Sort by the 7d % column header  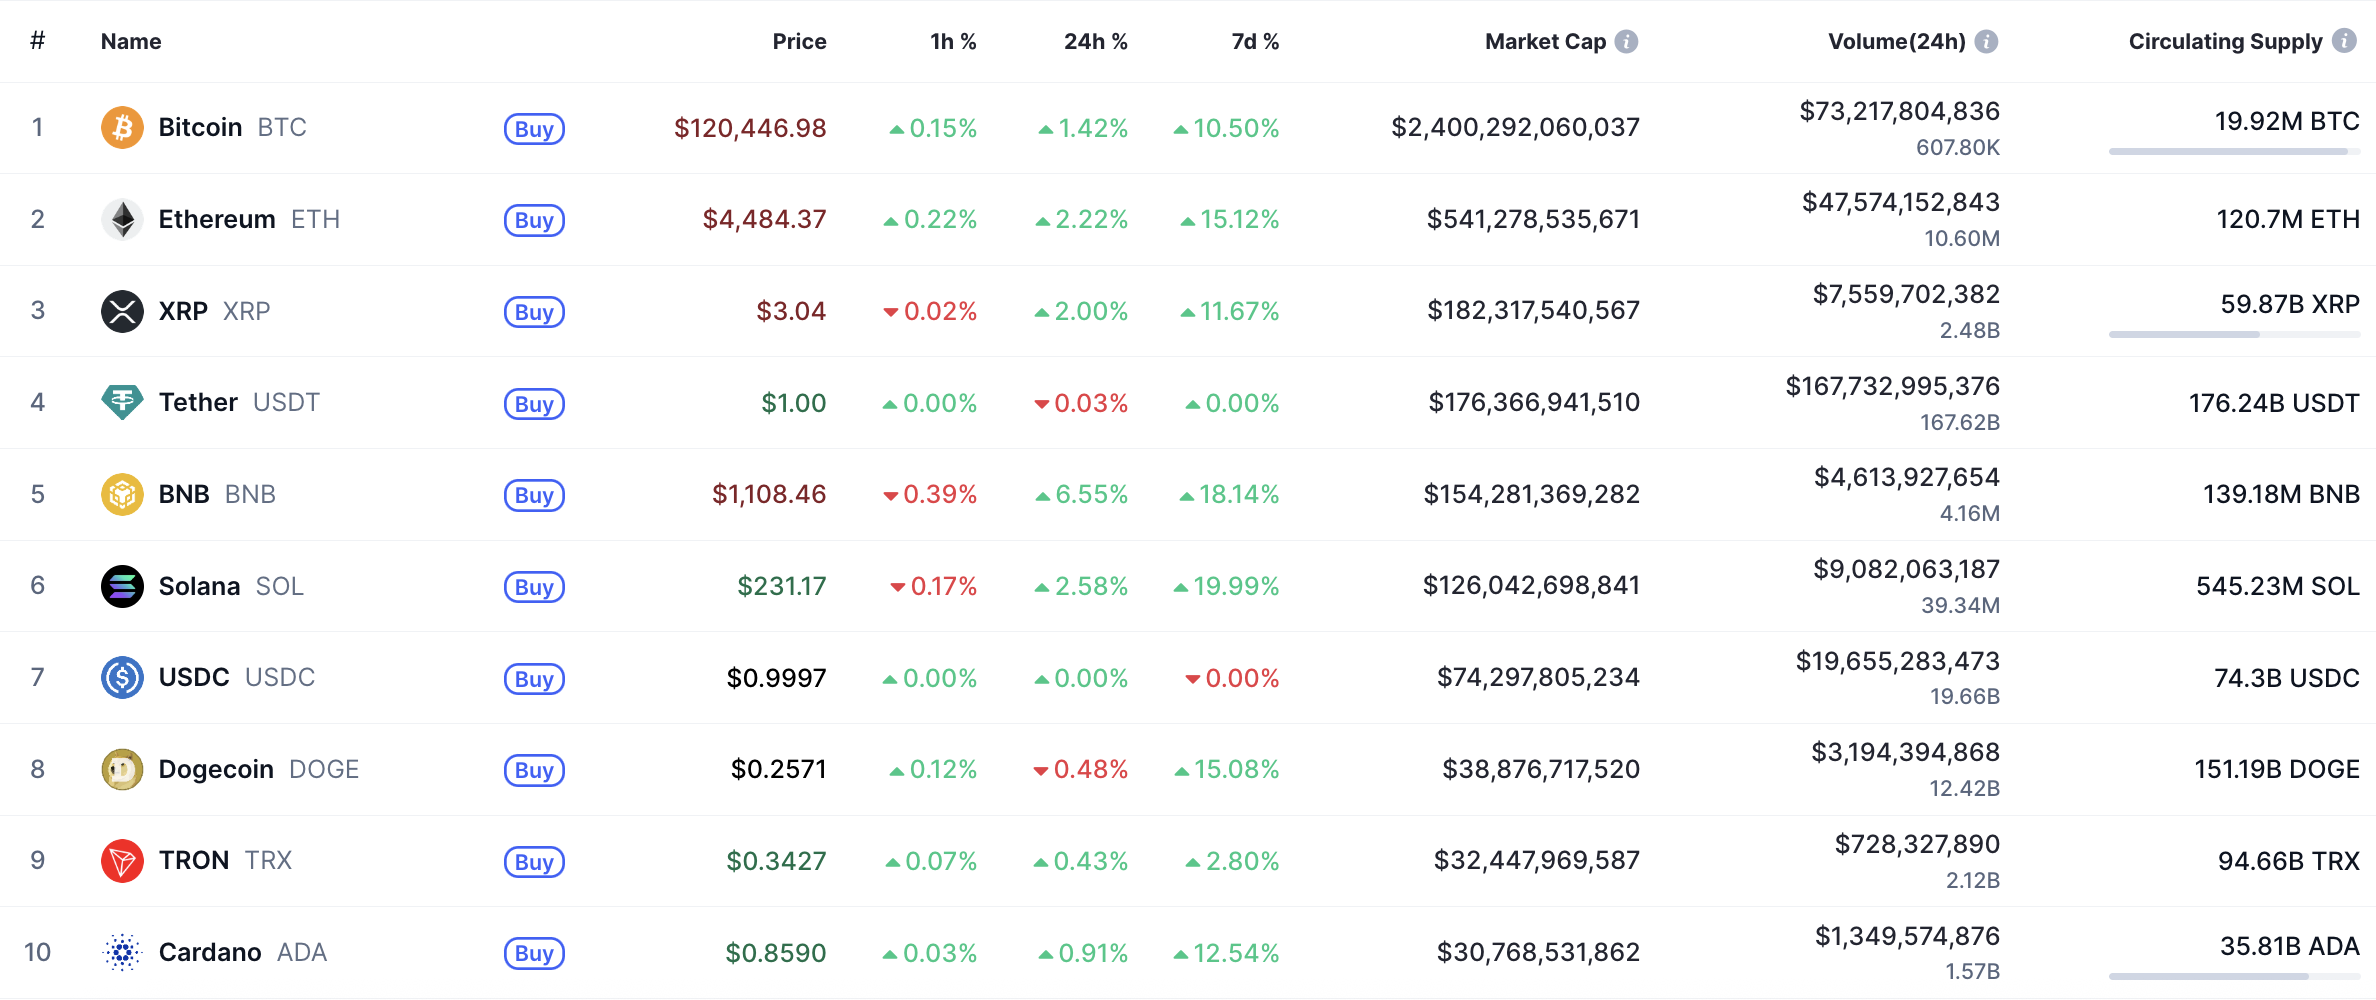[x=1255, y=42]
